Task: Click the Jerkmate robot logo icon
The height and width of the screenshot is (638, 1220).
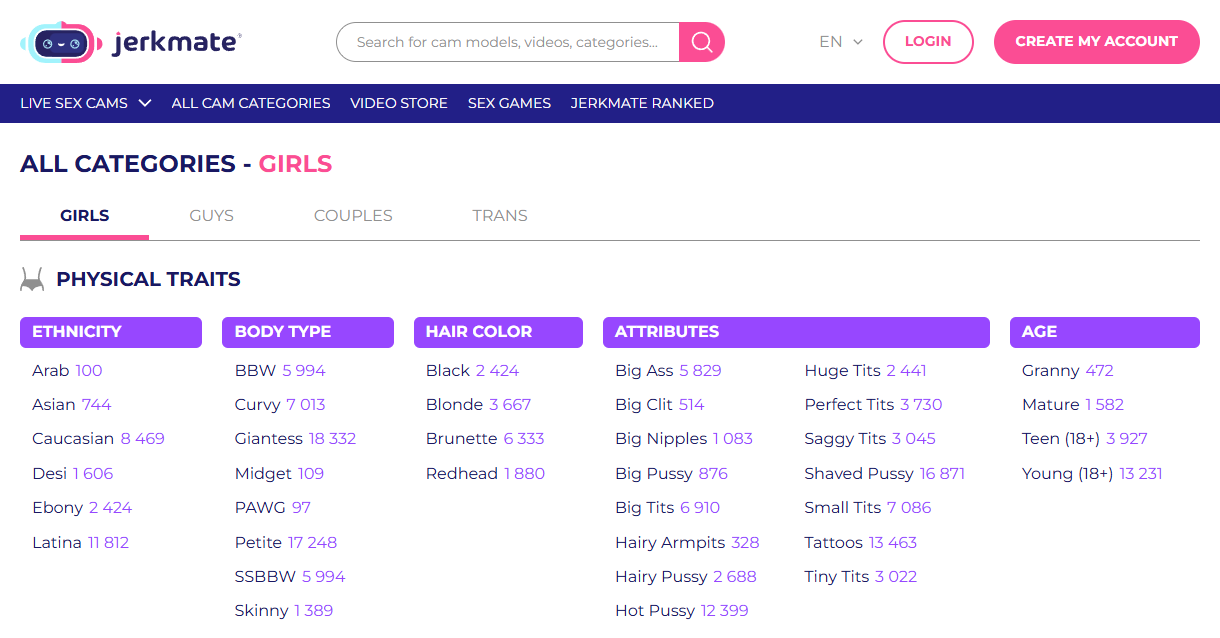Action: click(x=61, y=42)
